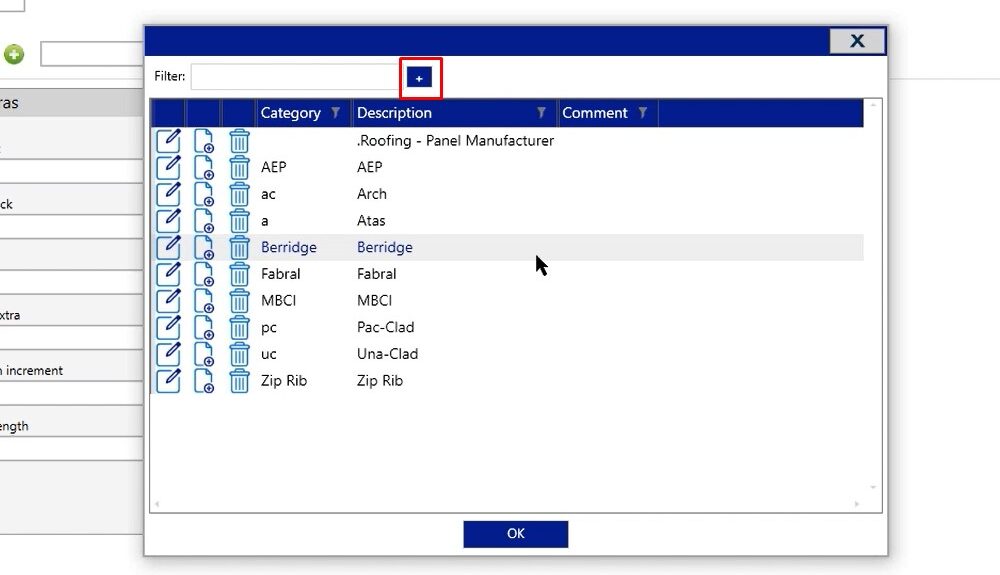This screenshot has height=575, width=1000.
Task: Click the horizontal scrollbar left arrow
Action: pyautogui.click(x=157, y=504)
